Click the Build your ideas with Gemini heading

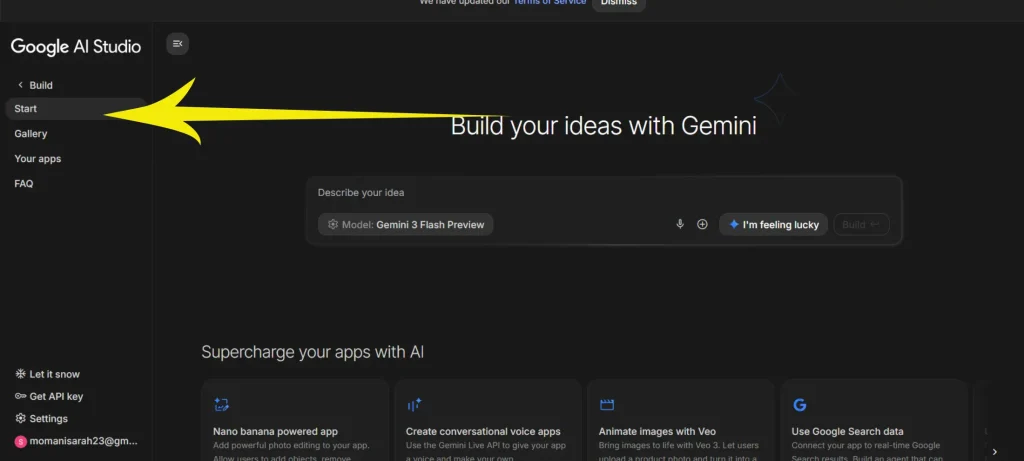[603, 125]
